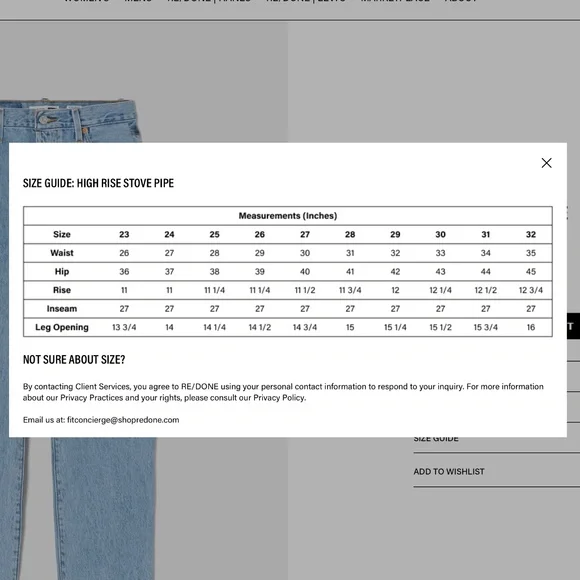Click leg opening value 13 3/4
The height and width of the screenshot is (580, 580).
click(124, 327)
